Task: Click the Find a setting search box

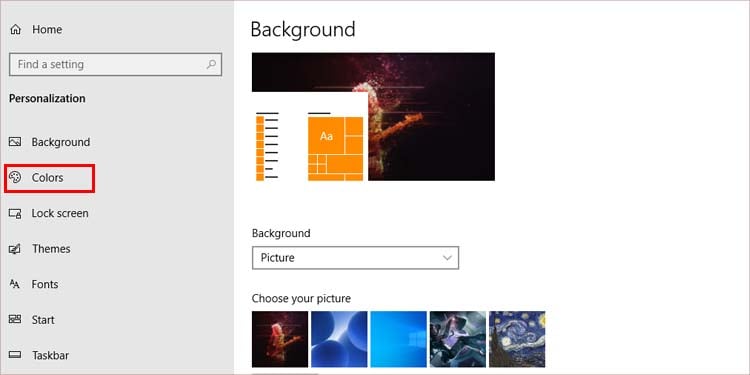Action: [115, 65]
